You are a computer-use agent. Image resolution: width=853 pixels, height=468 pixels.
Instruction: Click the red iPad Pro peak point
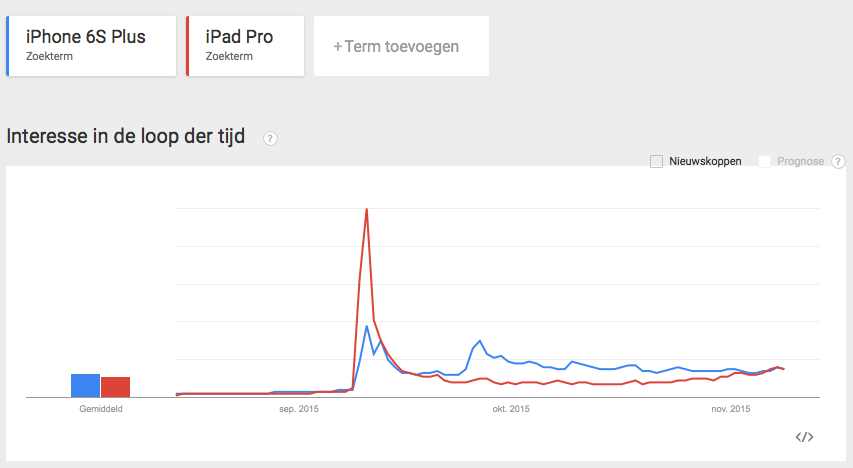(367, 209)
